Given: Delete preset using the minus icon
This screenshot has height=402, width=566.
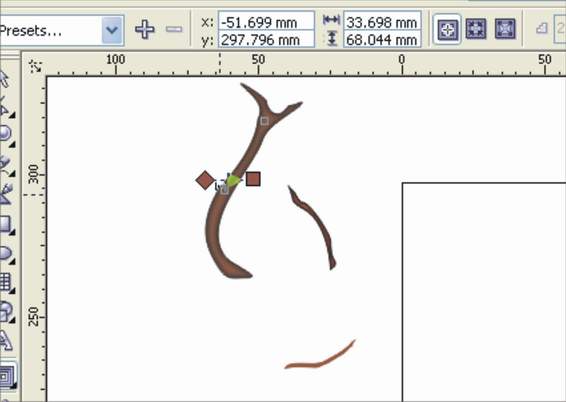Looking at the screenshot, I should (x=174, y=29).
